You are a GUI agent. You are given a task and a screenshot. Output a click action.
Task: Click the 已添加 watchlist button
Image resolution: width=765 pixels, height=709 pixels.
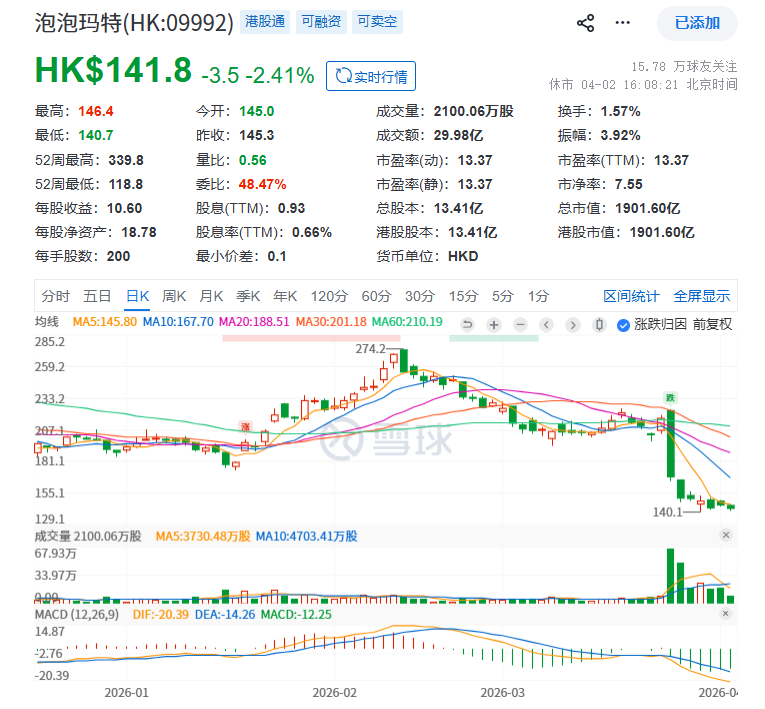pos(697,23)
